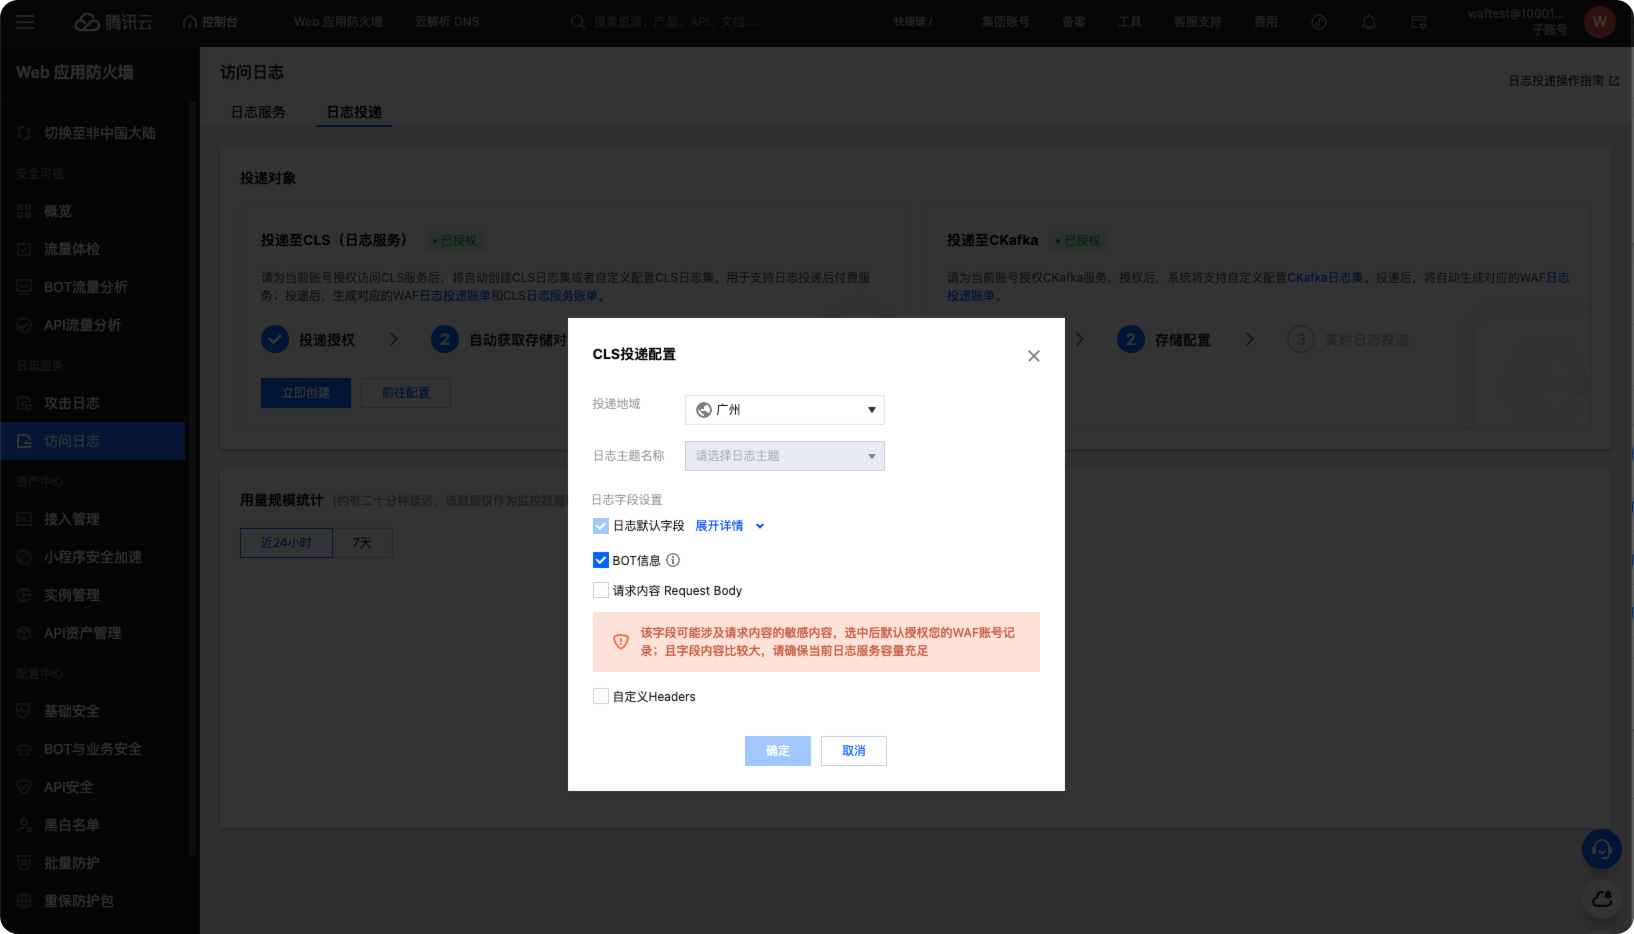Click 存储配置 step in CKafka card
The width and height of the screenshot is (1634, 934).
[x=1164, y=340]
